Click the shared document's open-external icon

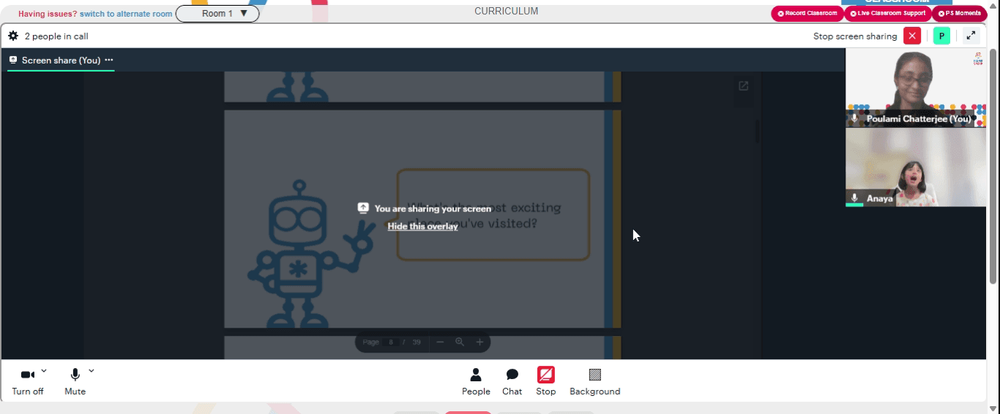[743, 86]
